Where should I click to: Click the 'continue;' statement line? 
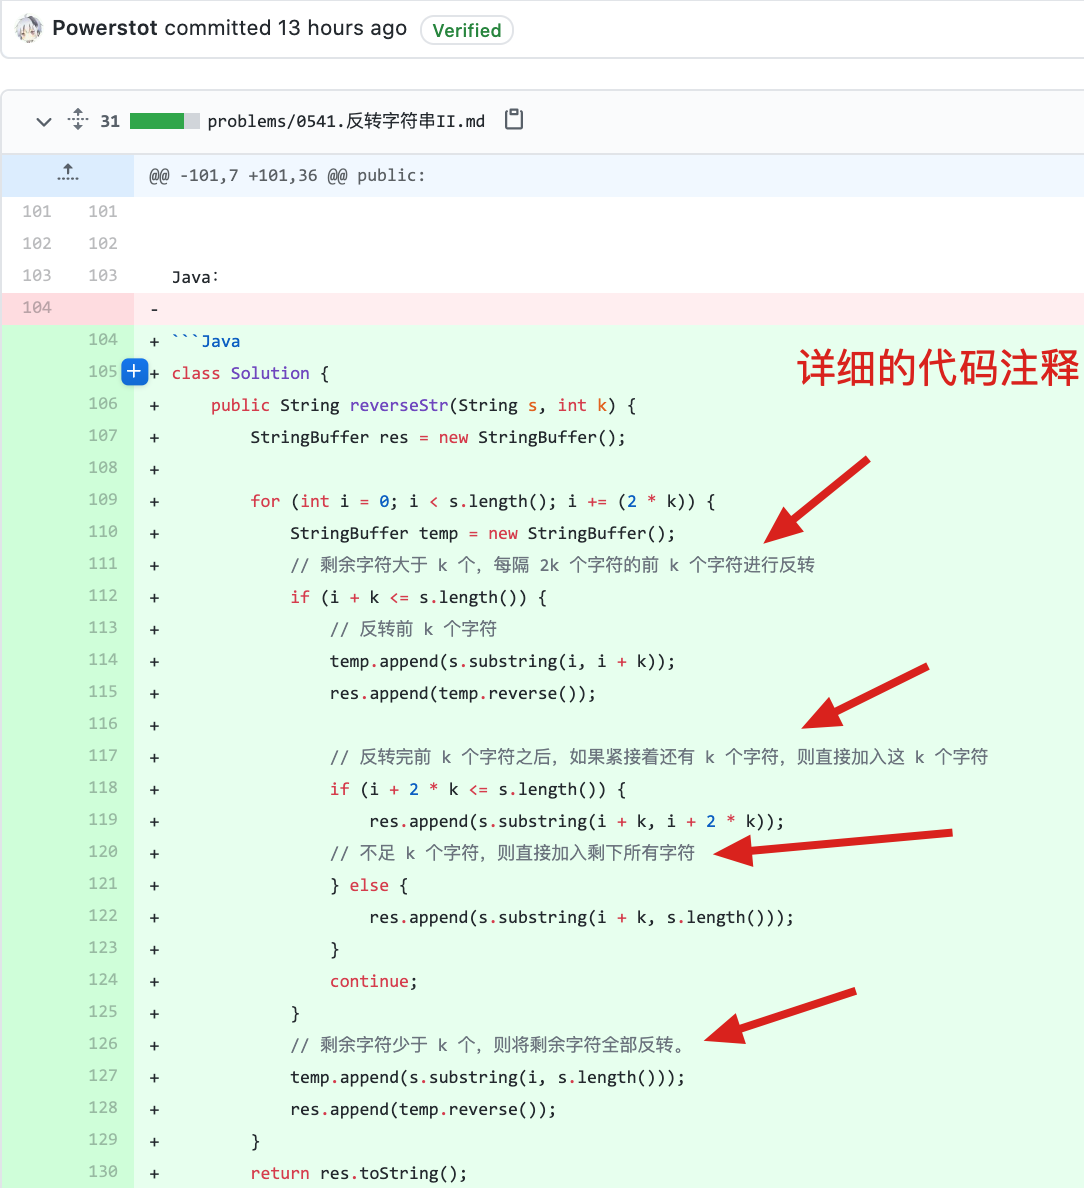pyautogui.click(x=373, y=981)
